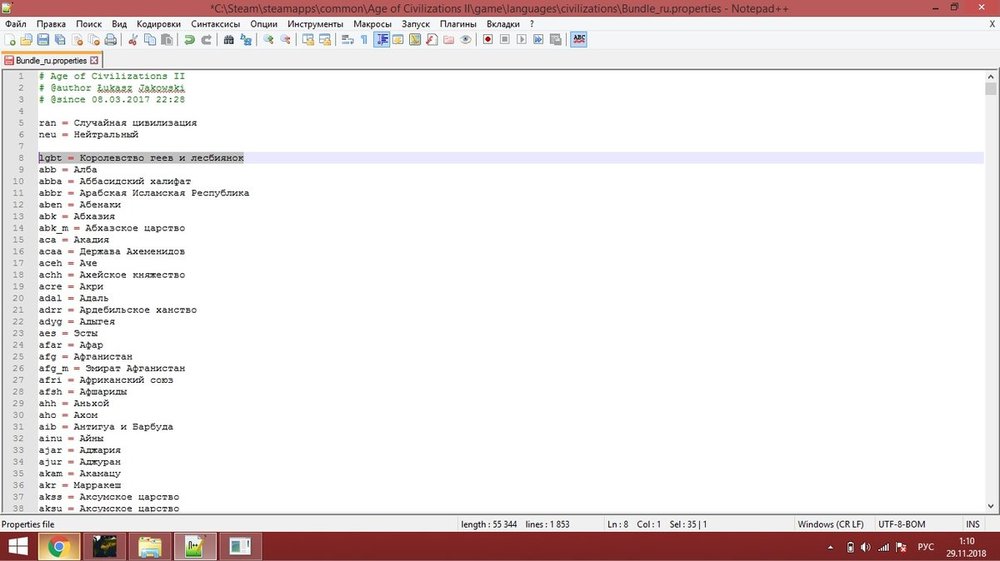Open Find using the binoculars icon

coord(228,40)
